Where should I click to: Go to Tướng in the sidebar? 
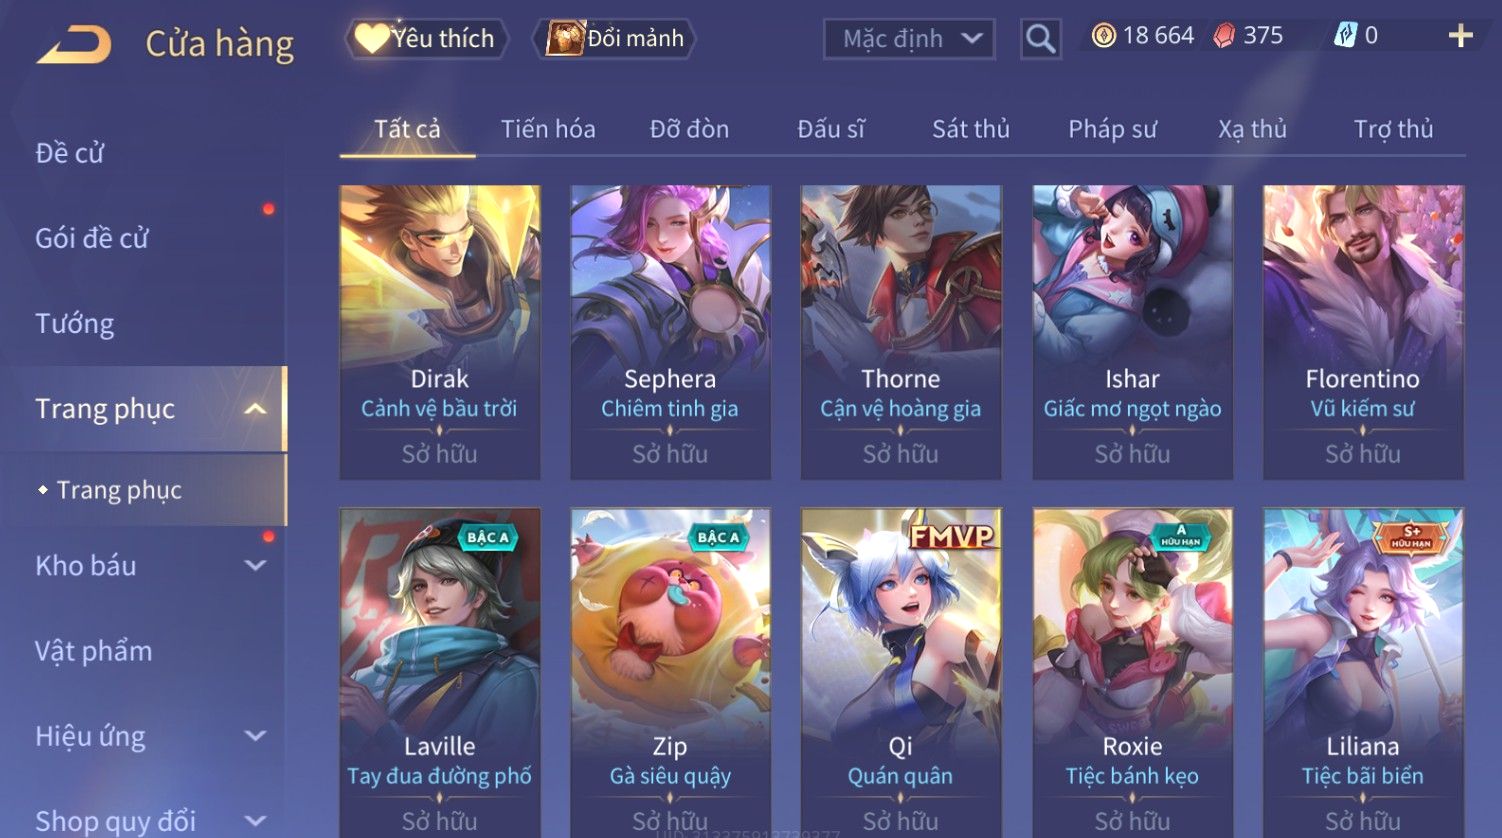tap(74, 324)
